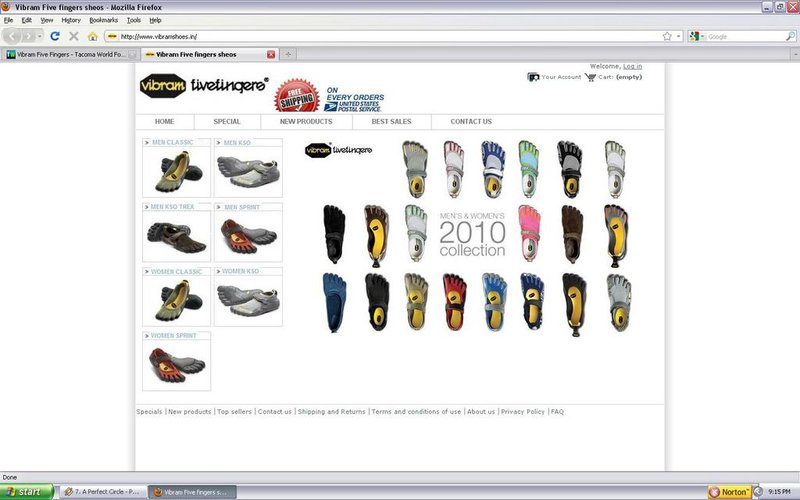Open the Privacy Policy footer link
The image size is (800, 500).
point(522,411)
